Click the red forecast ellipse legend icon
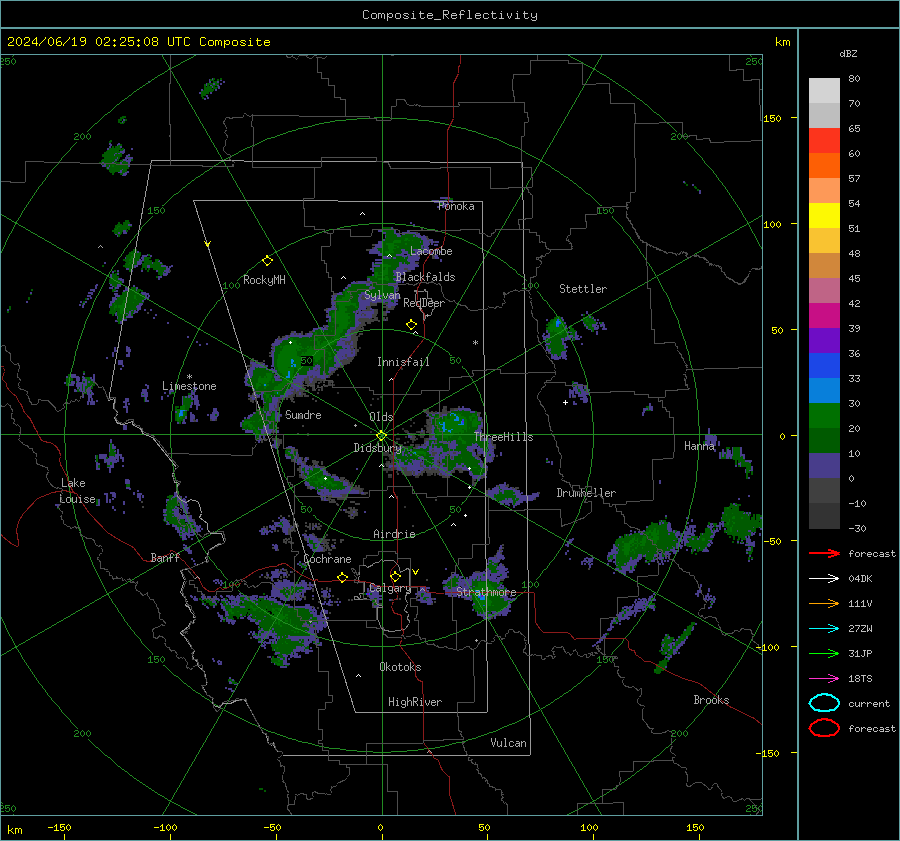Image resolution: width=900 pixels, height=841 pixels. click(x=824, y=728)
